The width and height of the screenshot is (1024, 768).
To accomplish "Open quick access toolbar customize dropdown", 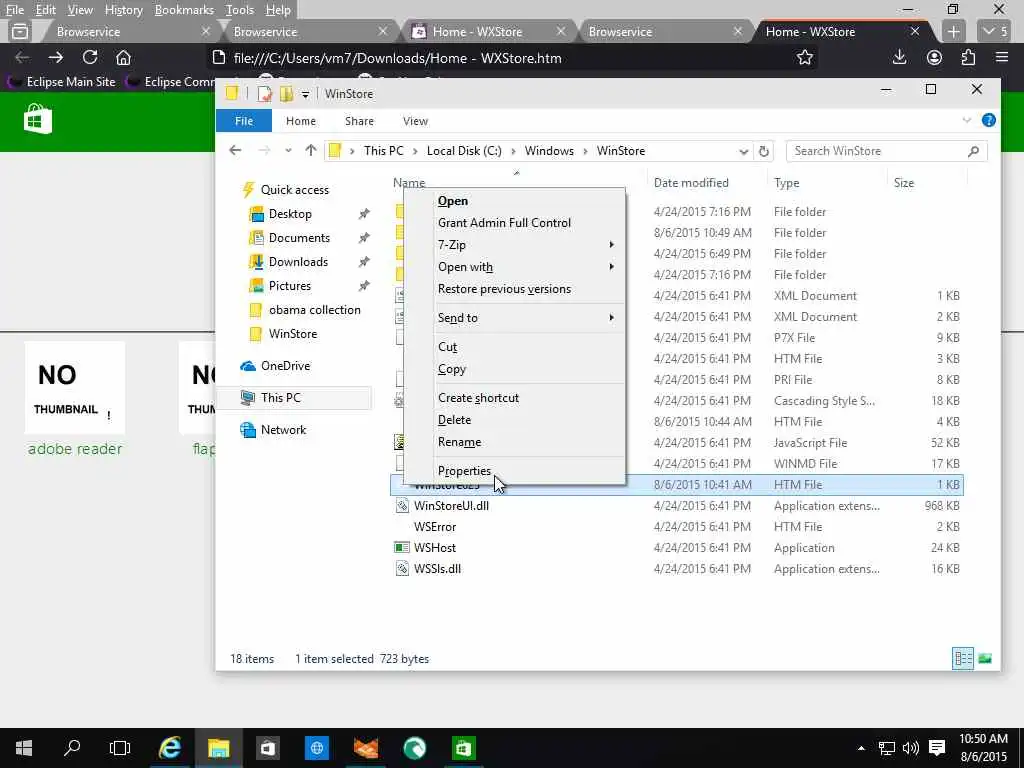I will pyautogui.click(x=305, y=94).
